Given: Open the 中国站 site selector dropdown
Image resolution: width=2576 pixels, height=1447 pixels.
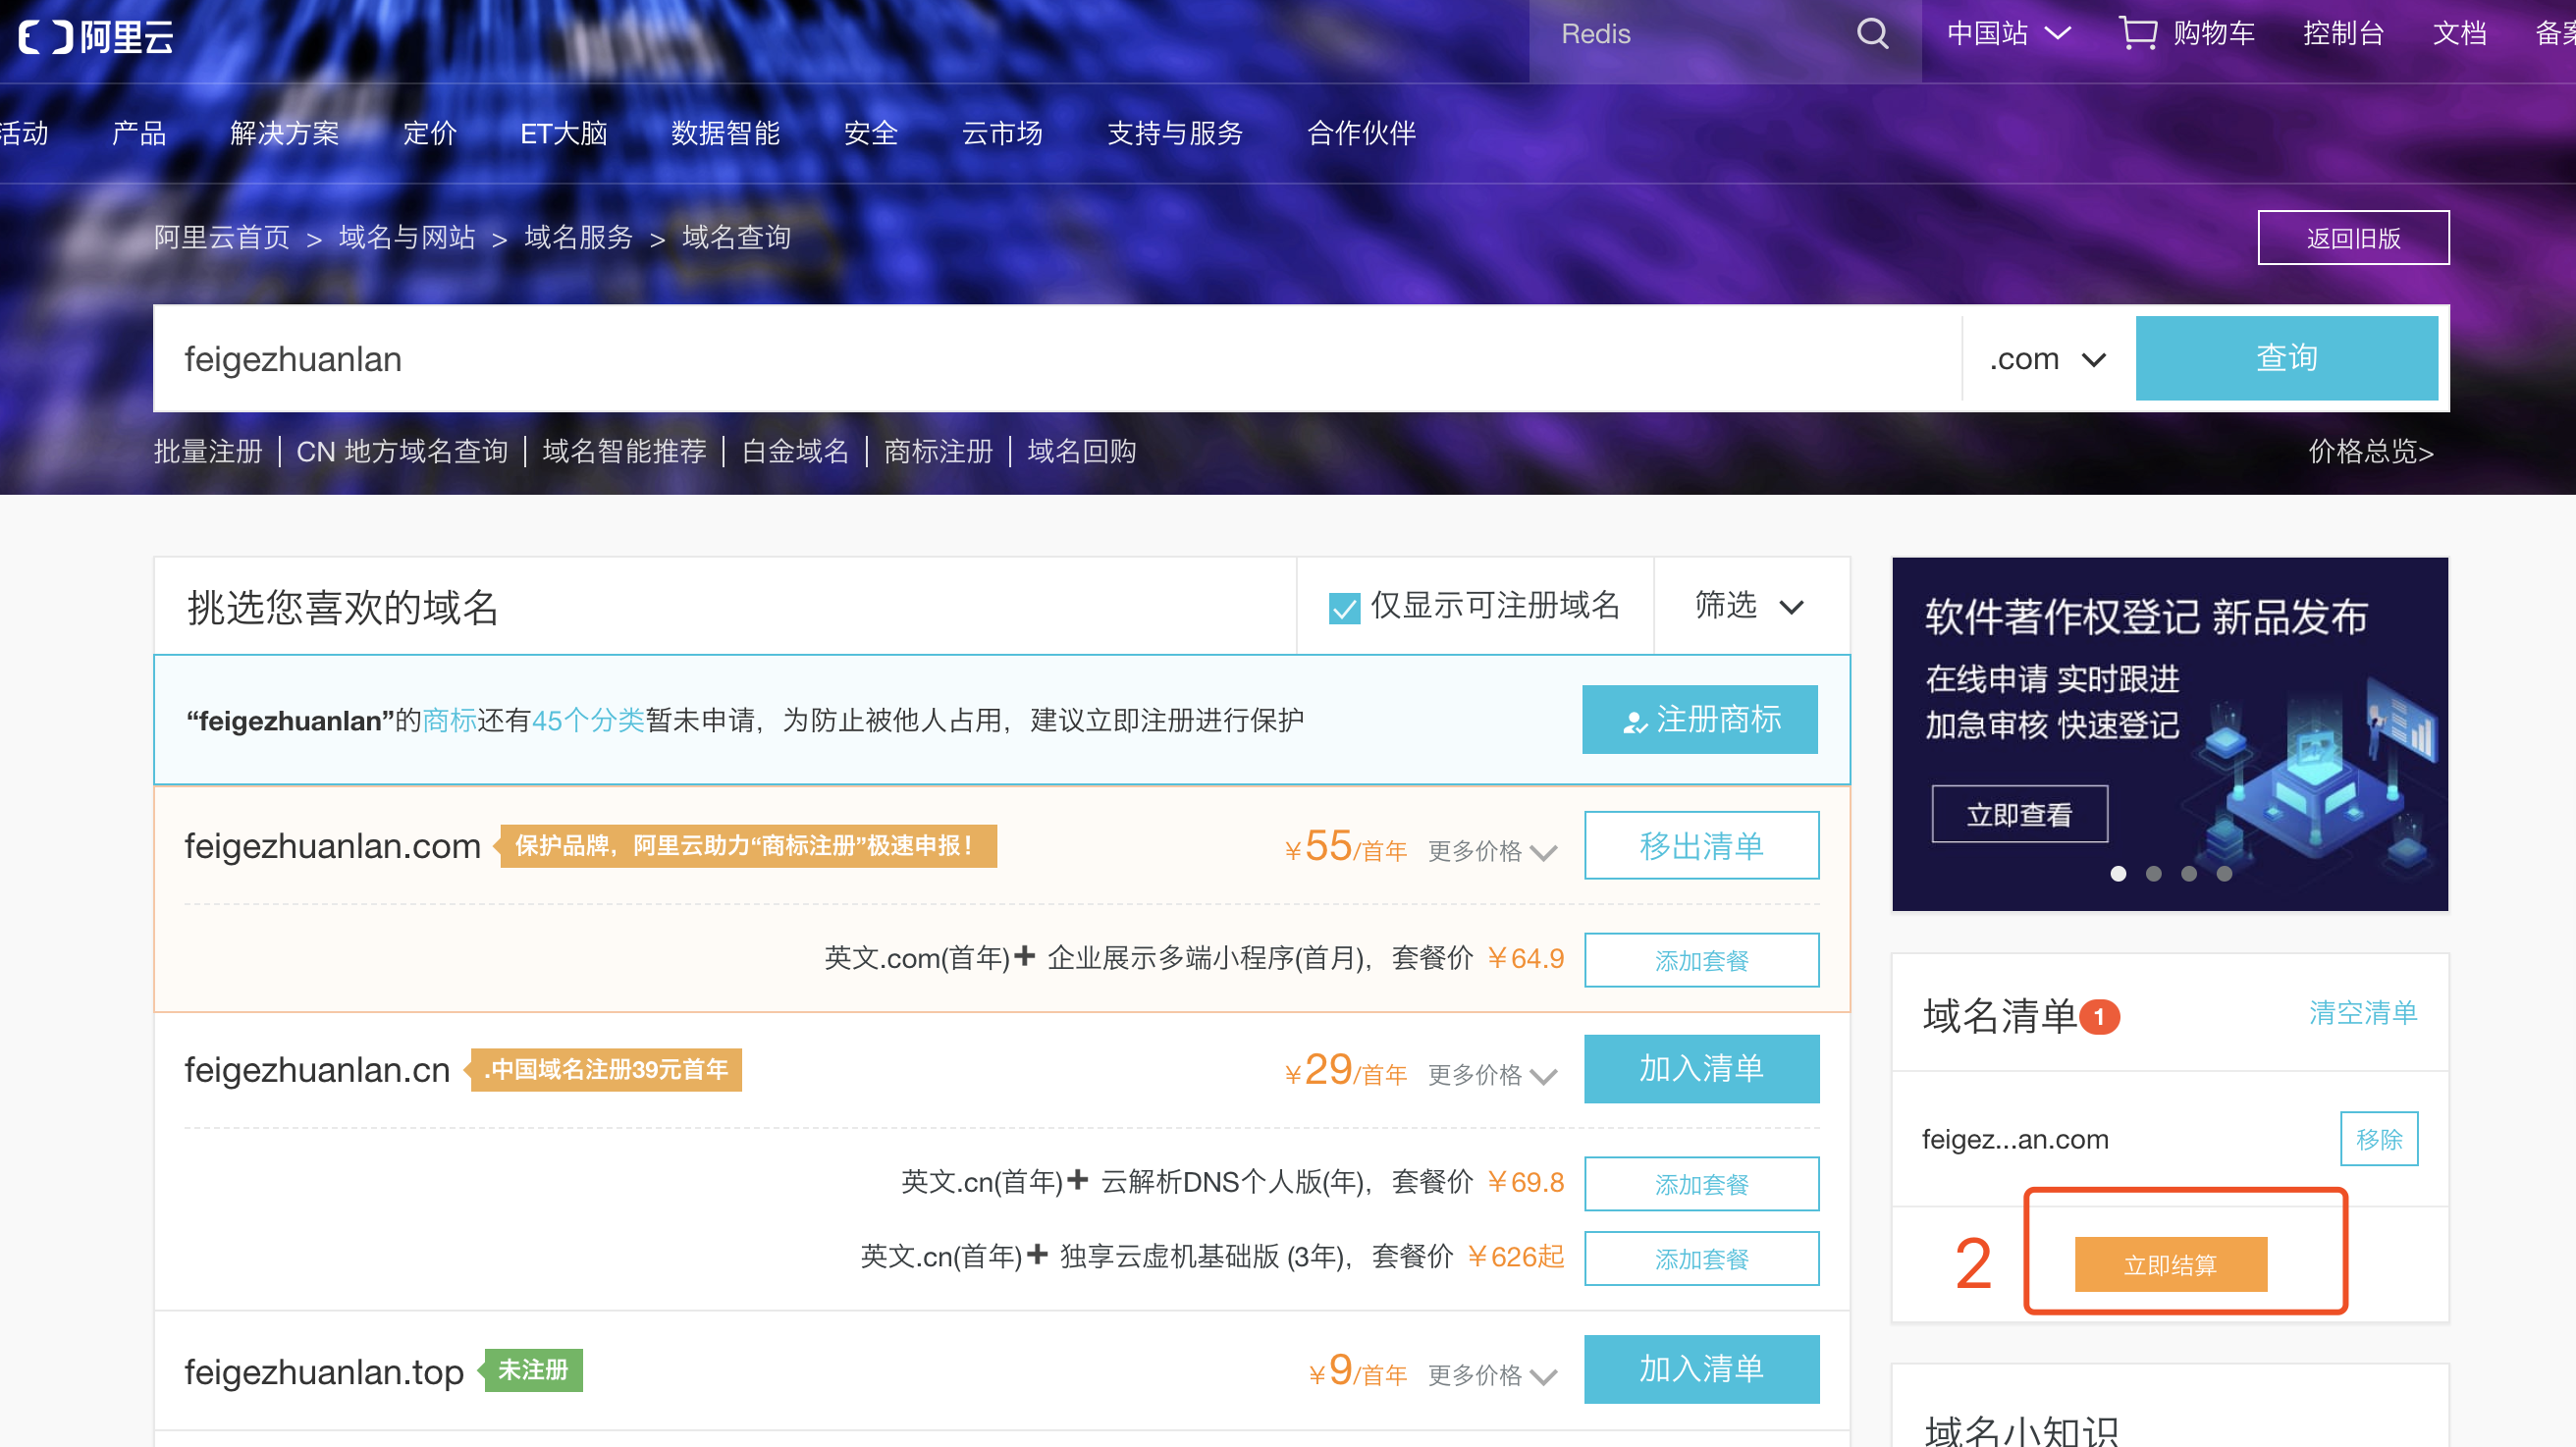Looking at the screenshot, I should [x=2008, y=33].
